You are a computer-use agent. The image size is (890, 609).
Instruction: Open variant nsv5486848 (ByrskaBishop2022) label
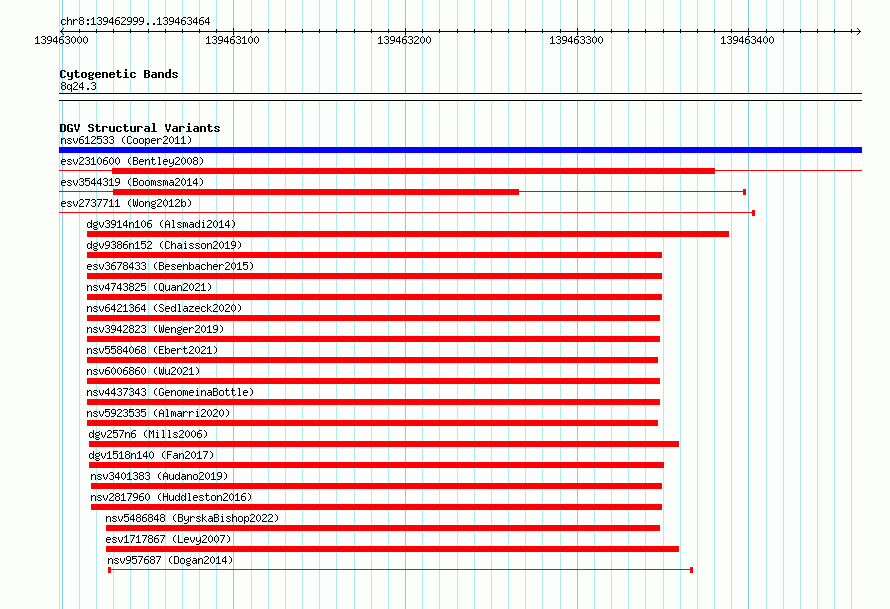coord(192,518)
